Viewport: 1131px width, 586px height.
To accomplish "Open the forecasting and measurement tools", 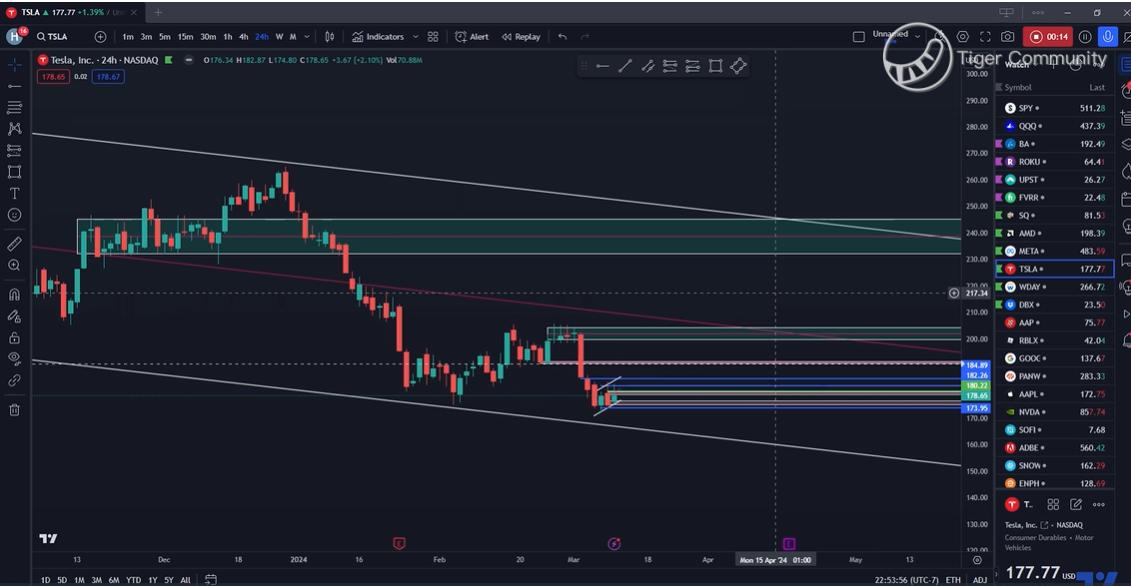I will click(x=14, y=151).
